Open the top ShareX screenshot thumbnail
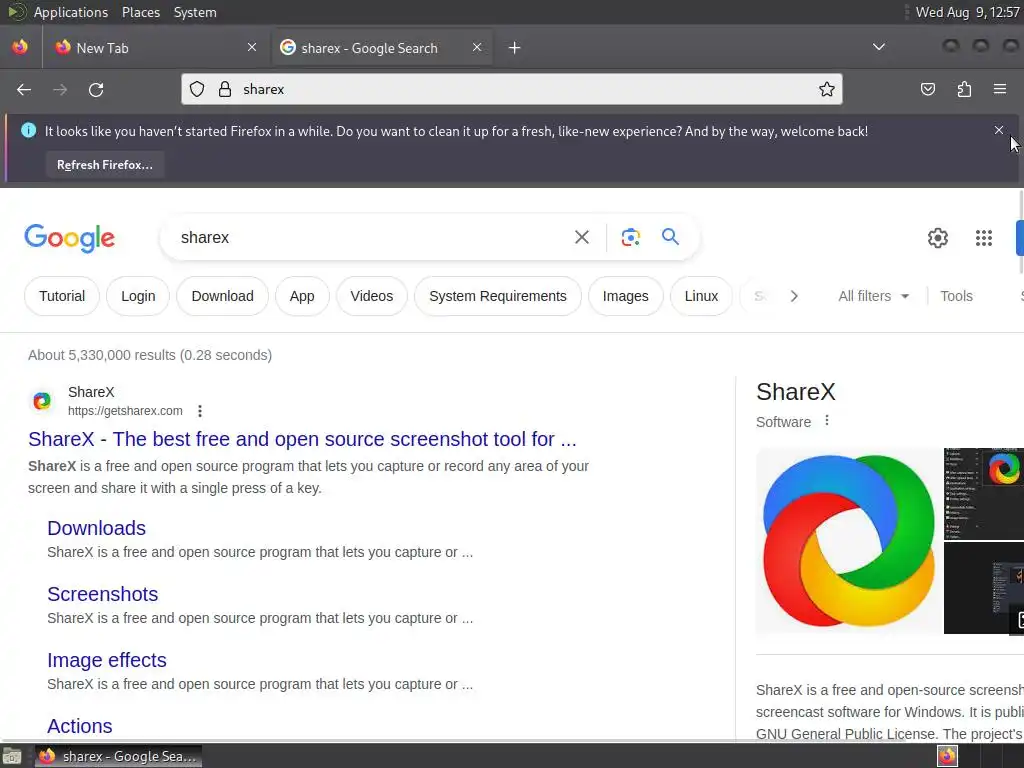 pyautogui.click(x=984, y=494)
